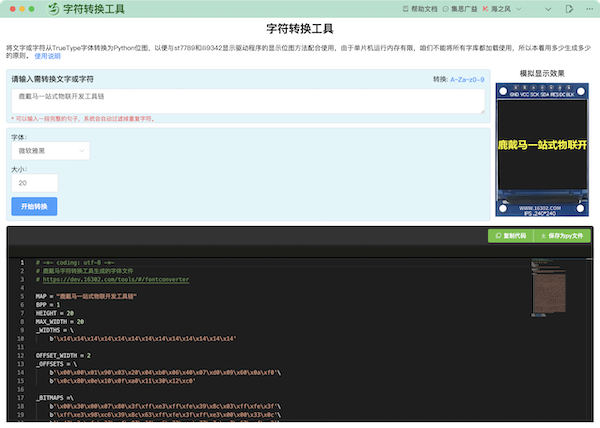Click the app logo icon in title bar

(x=52, y=8)
